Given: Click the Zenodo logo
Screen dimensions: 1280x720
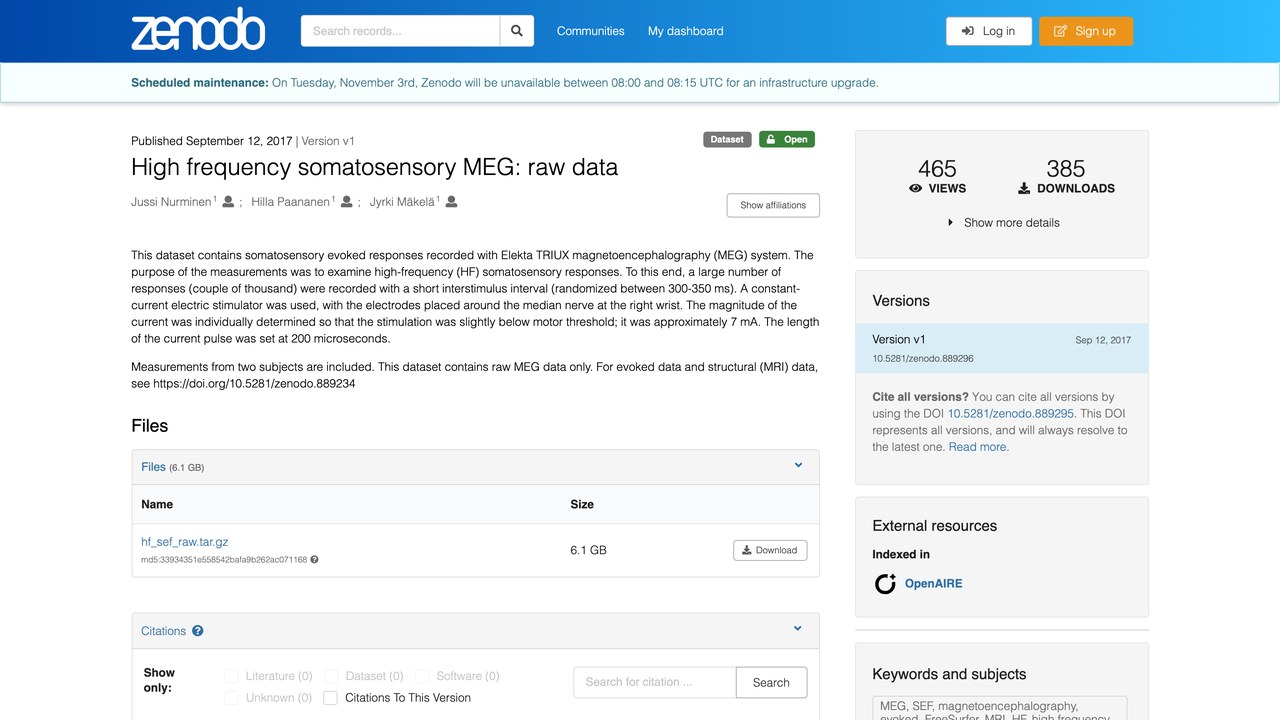Looking at the screenshot, I should click(198, 31).
